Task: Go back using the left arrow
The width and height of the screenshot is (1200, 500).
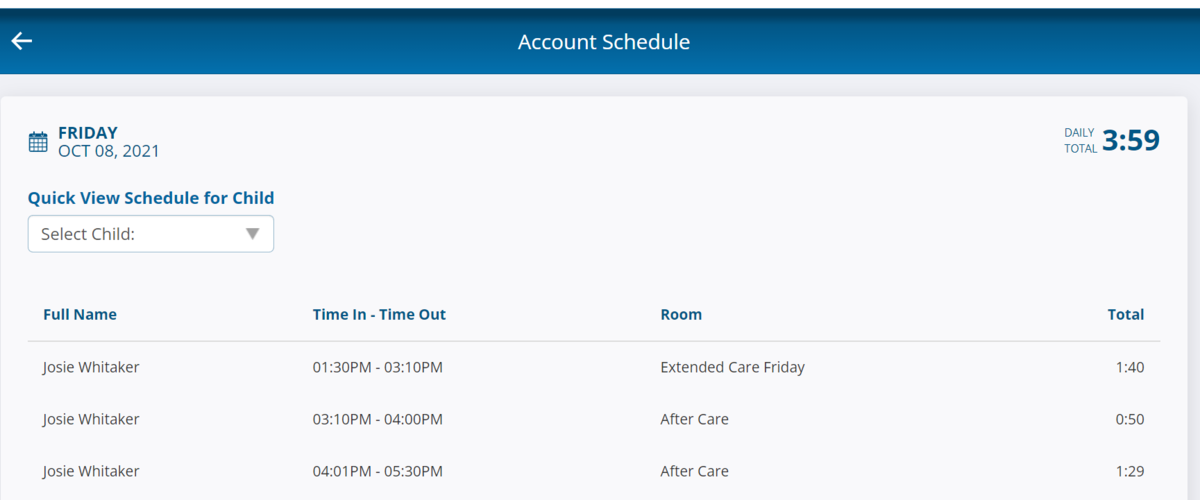Action: tap(22, 41)
